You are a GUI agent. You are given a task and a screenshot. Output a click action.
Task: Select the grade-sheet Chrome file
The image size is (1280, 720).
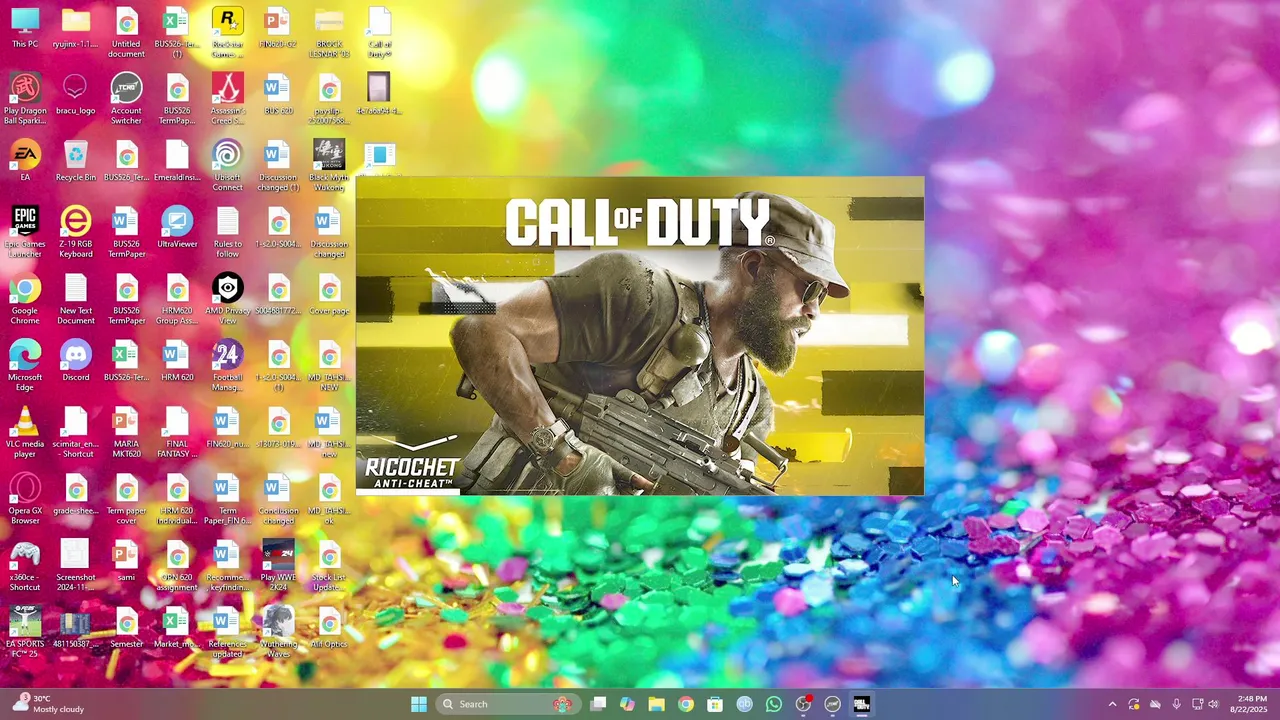tap(76, 496)
